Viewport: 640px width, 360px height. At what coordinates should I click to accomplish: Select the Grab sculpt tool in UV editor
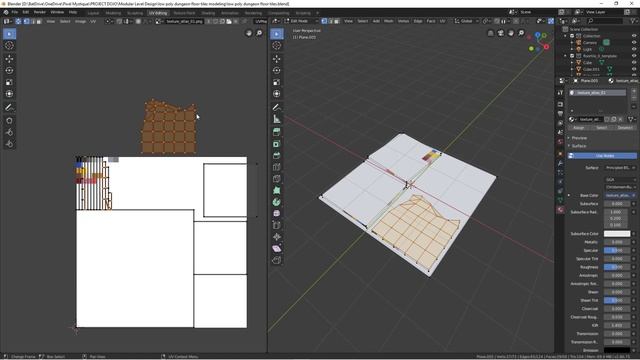click(x=9, y=121)
